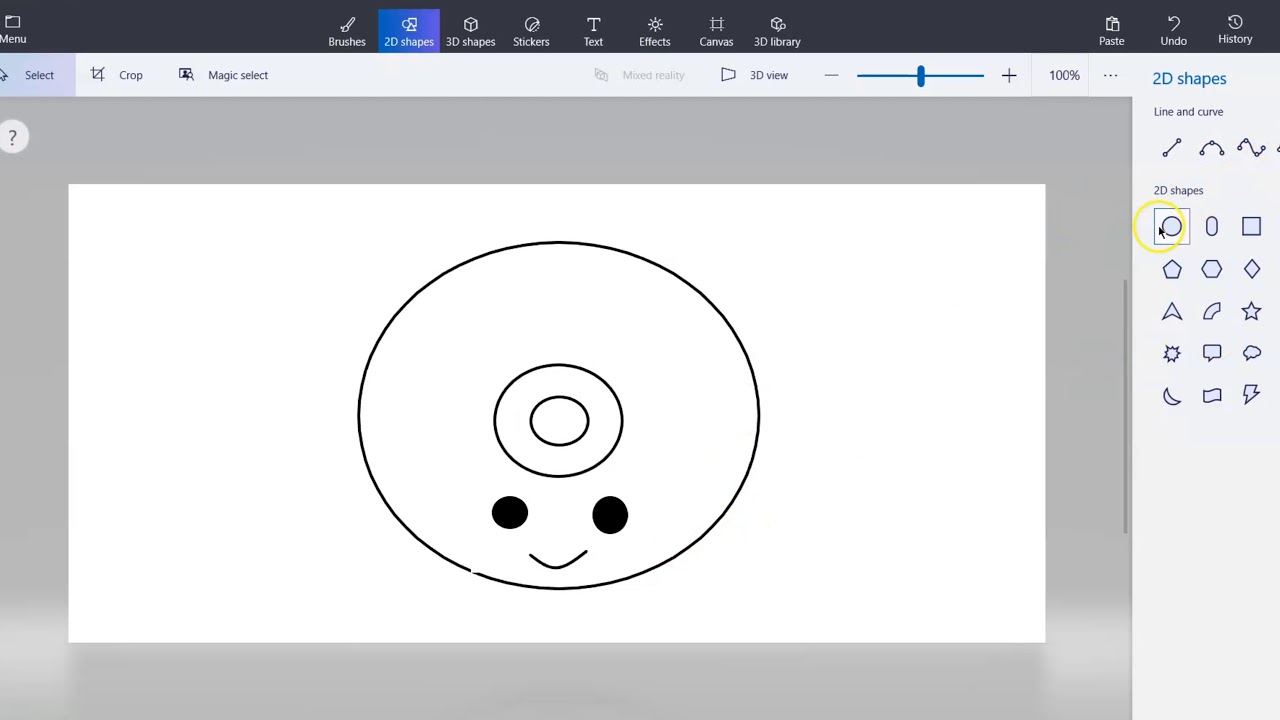
Task: Select the five-point Star shape
Action: tap(1252, 312)
